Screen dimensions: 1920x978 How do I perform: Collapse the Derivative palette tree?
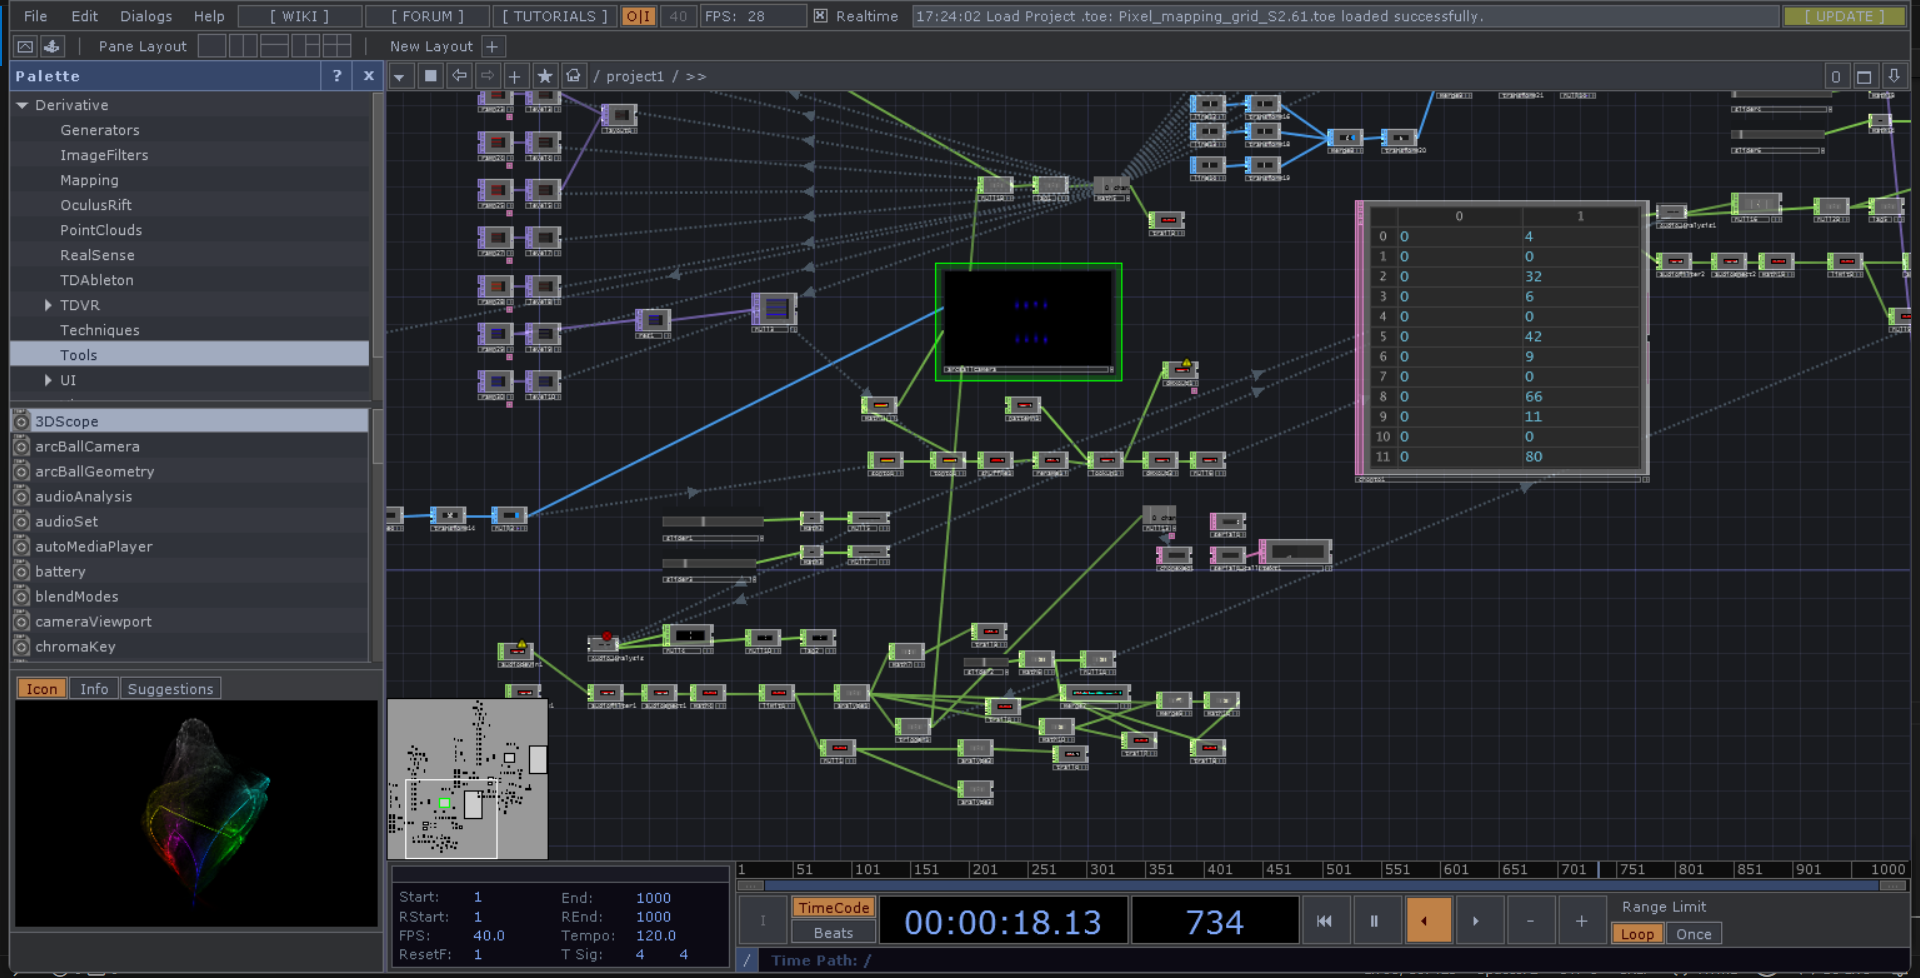(22, 105)
